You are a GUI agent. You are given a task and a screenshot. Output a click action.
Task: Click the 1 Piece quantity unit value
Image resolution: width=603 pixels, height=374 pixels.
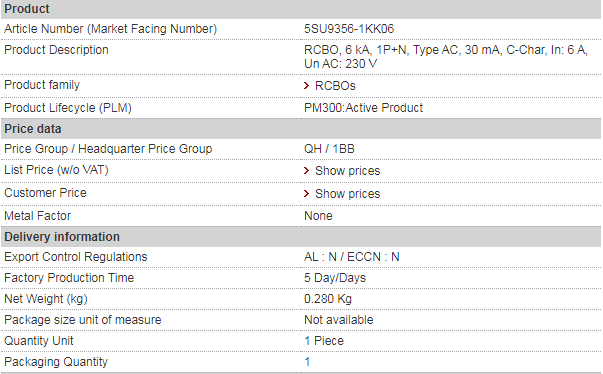pos(324,341)
